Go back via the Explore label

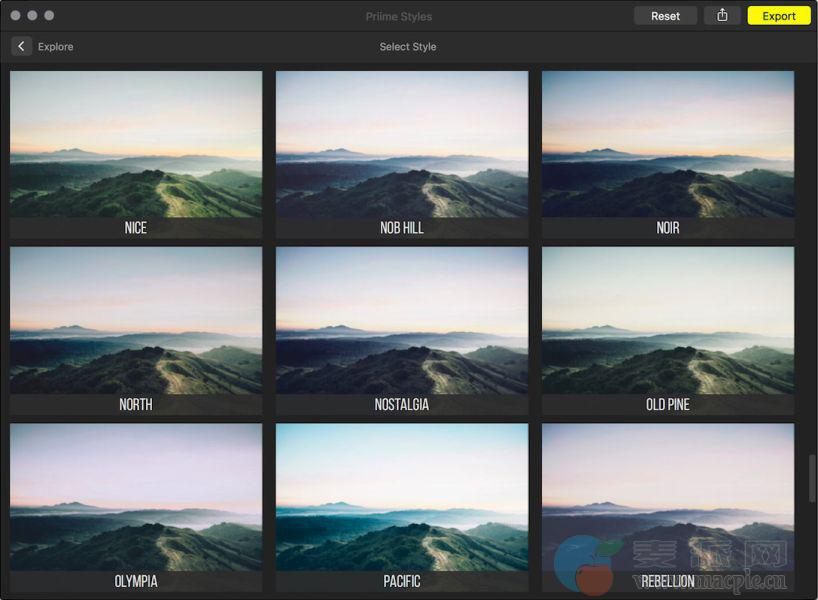coord(55,47)
